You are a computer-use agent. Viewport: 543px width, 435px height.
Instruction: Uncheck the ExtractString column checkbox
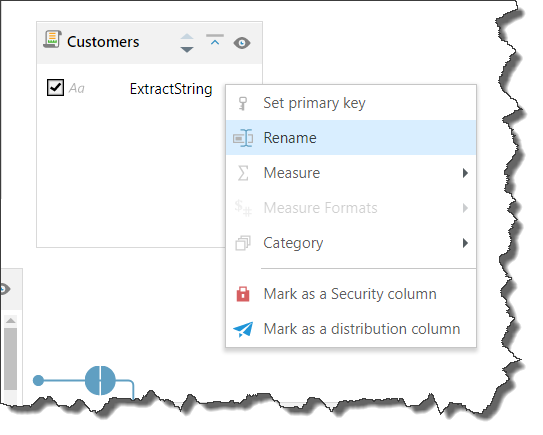click(x=55, y=87)
